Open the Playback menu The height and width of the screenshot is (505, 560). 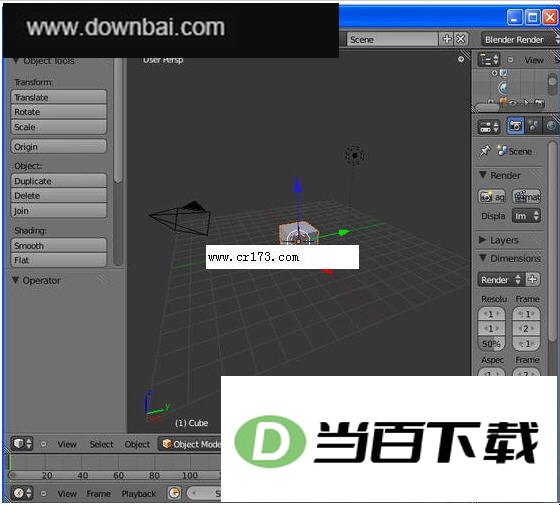[x=139, y=494]
